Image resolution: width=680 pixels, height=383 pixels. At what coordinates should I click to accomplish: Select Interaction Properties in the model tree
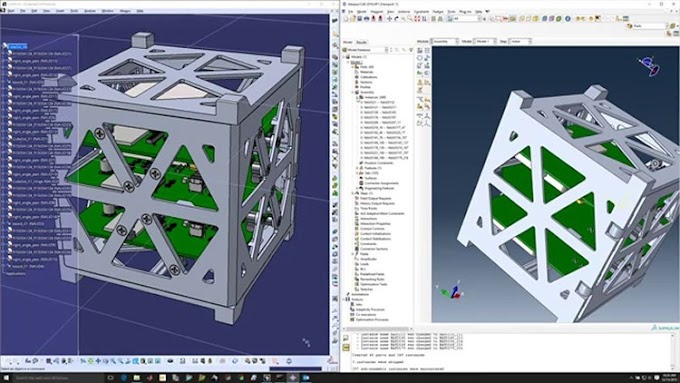tap(375, 224)
